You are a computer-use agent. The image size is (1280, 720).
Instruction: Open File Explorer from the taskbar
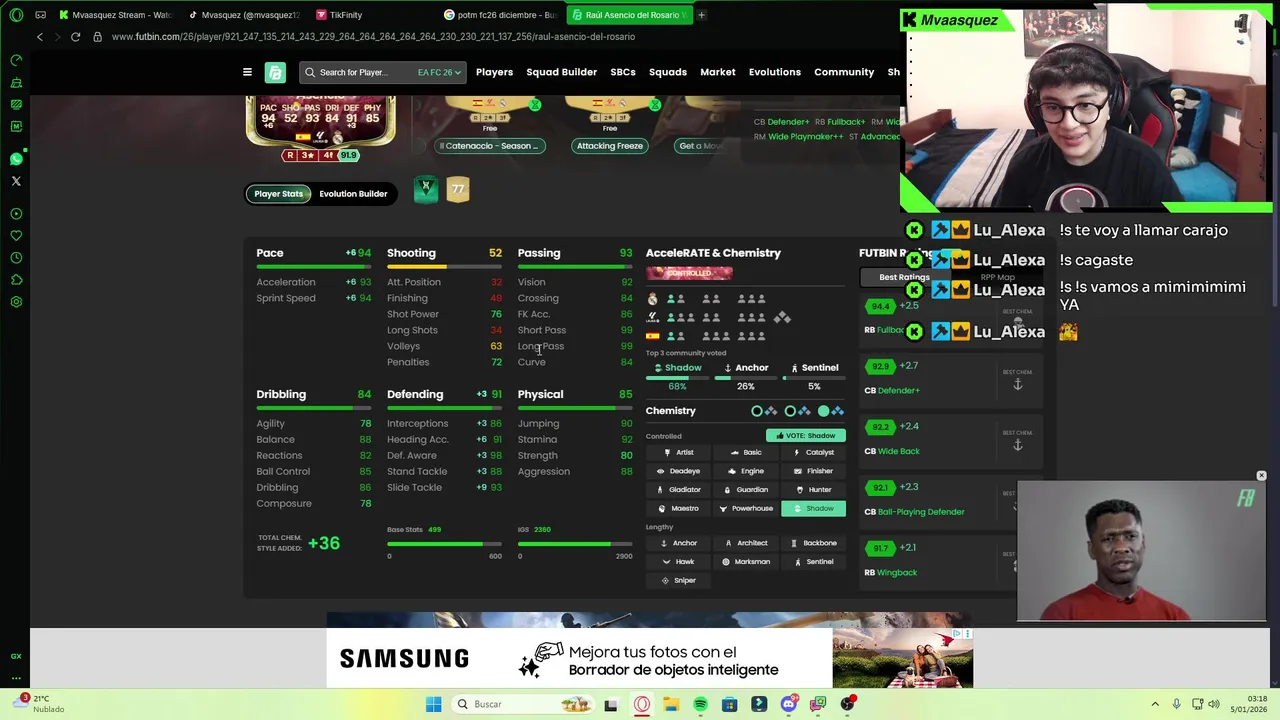pyautogui.click(x=671, y=704)
